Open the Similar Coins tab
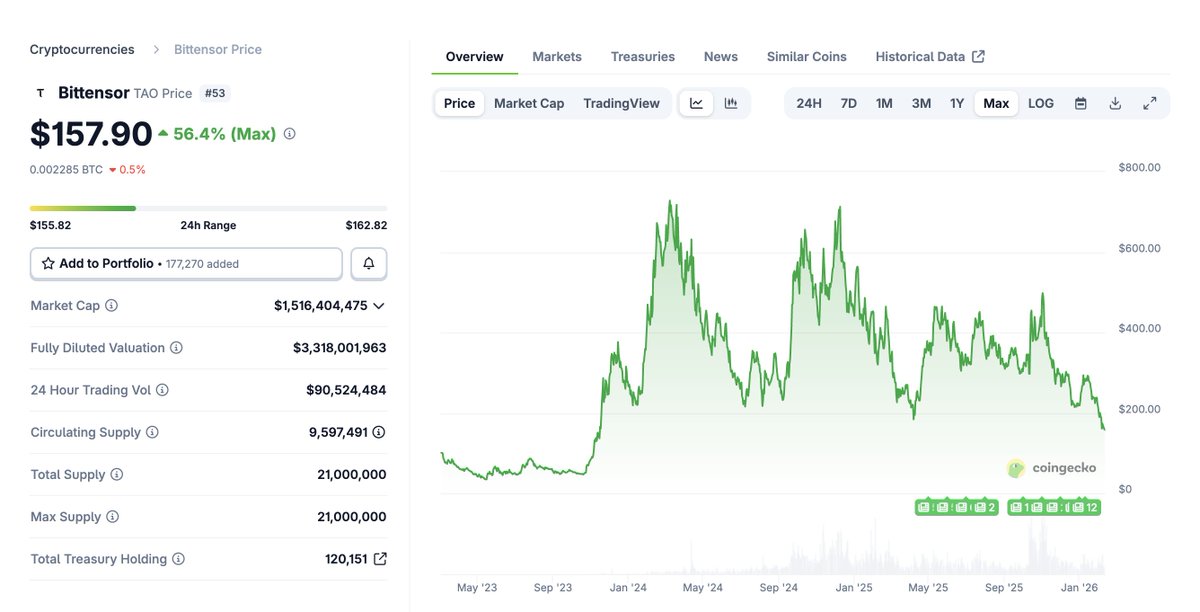Screen dimensions: 1200x612 tap(807, 56)
